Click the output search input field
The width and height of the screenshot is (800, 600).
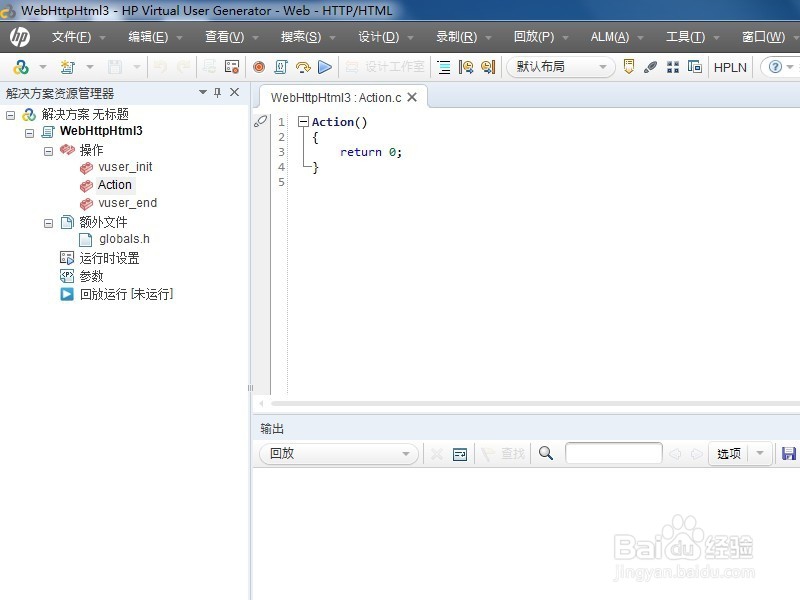pos(614,453)
